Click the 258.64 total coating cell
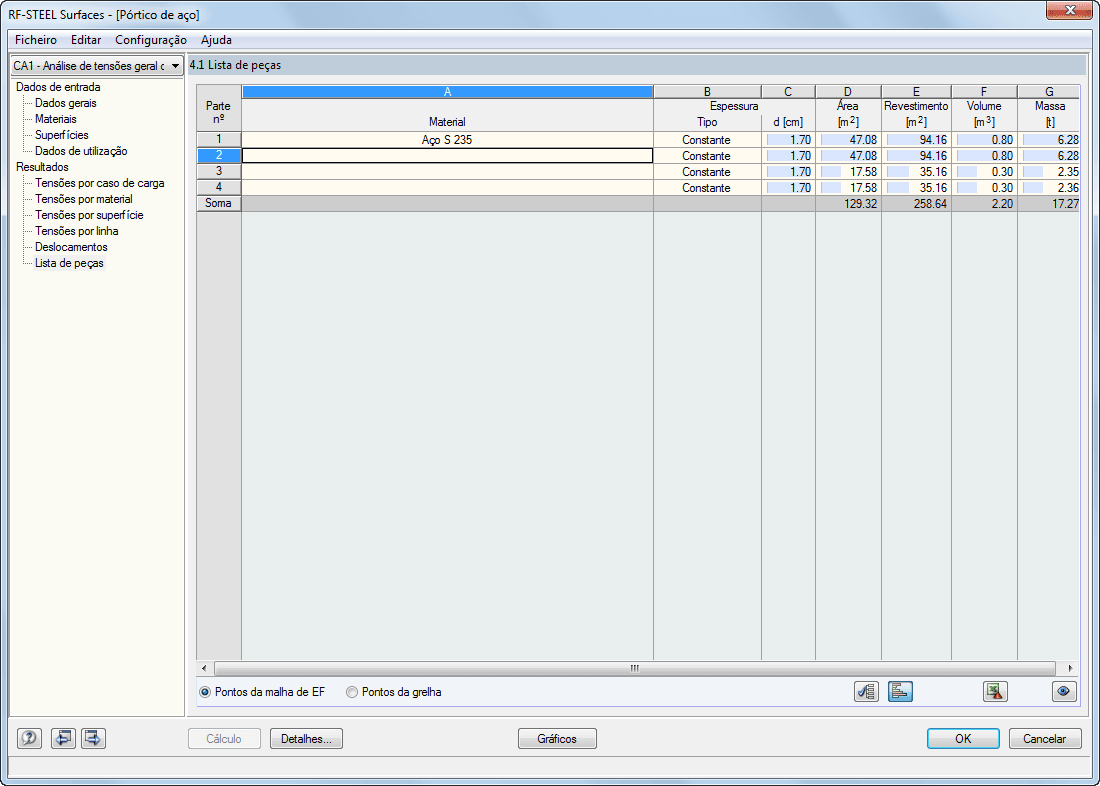The width and height of the screenshot is (1100, 786). coord(916,204)
